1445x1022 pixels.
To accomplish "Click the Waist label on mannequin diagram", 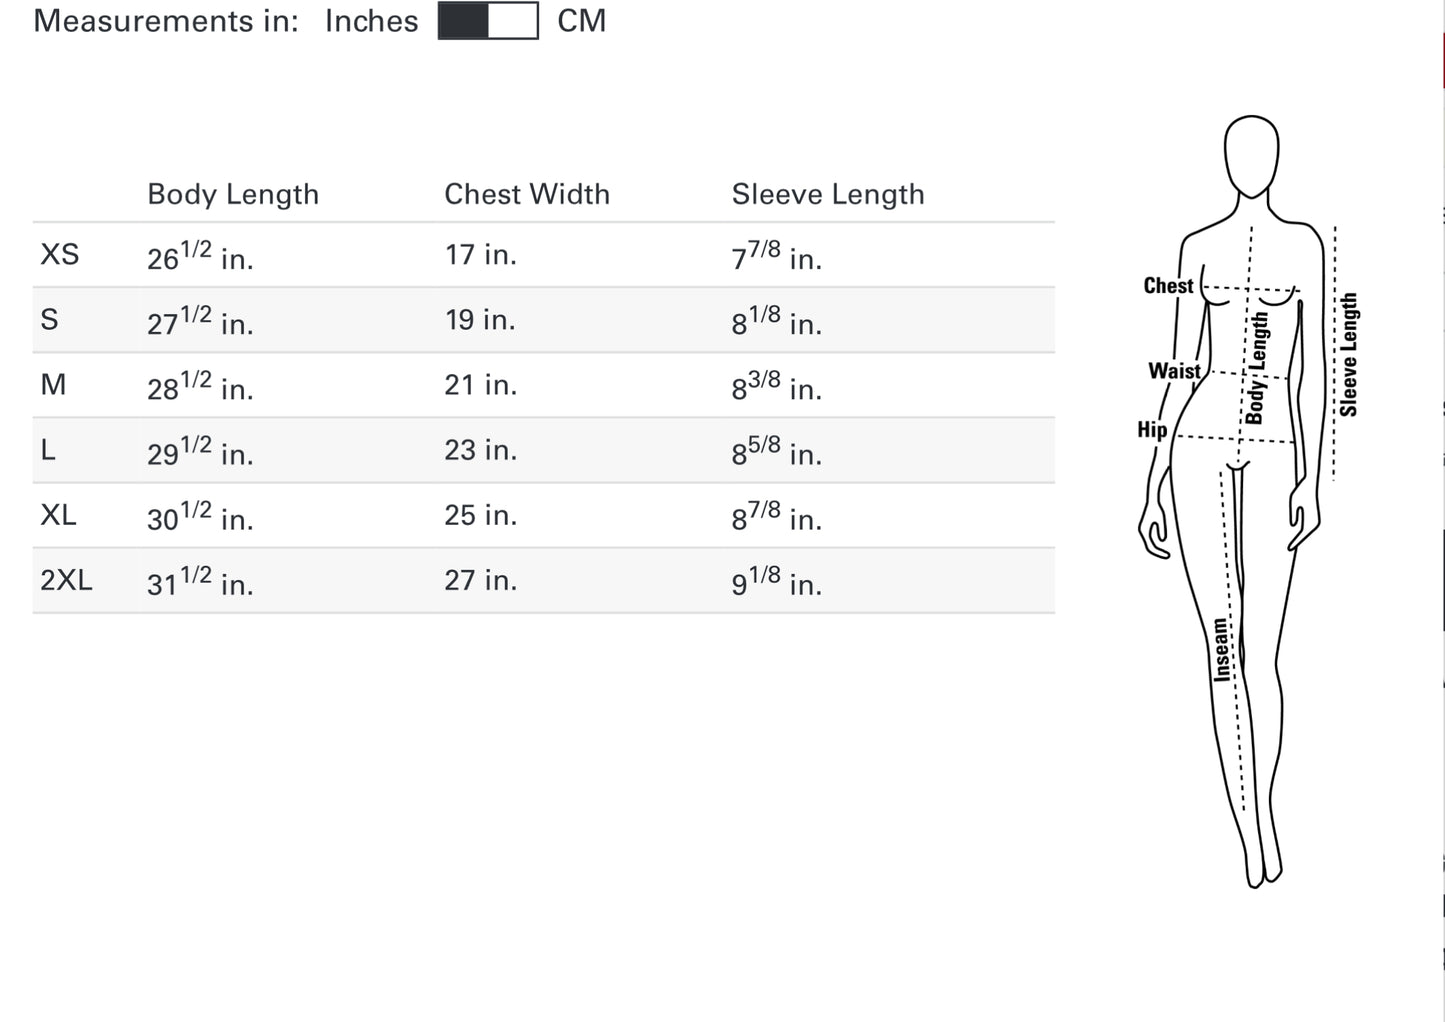I will pos(1174,371).
